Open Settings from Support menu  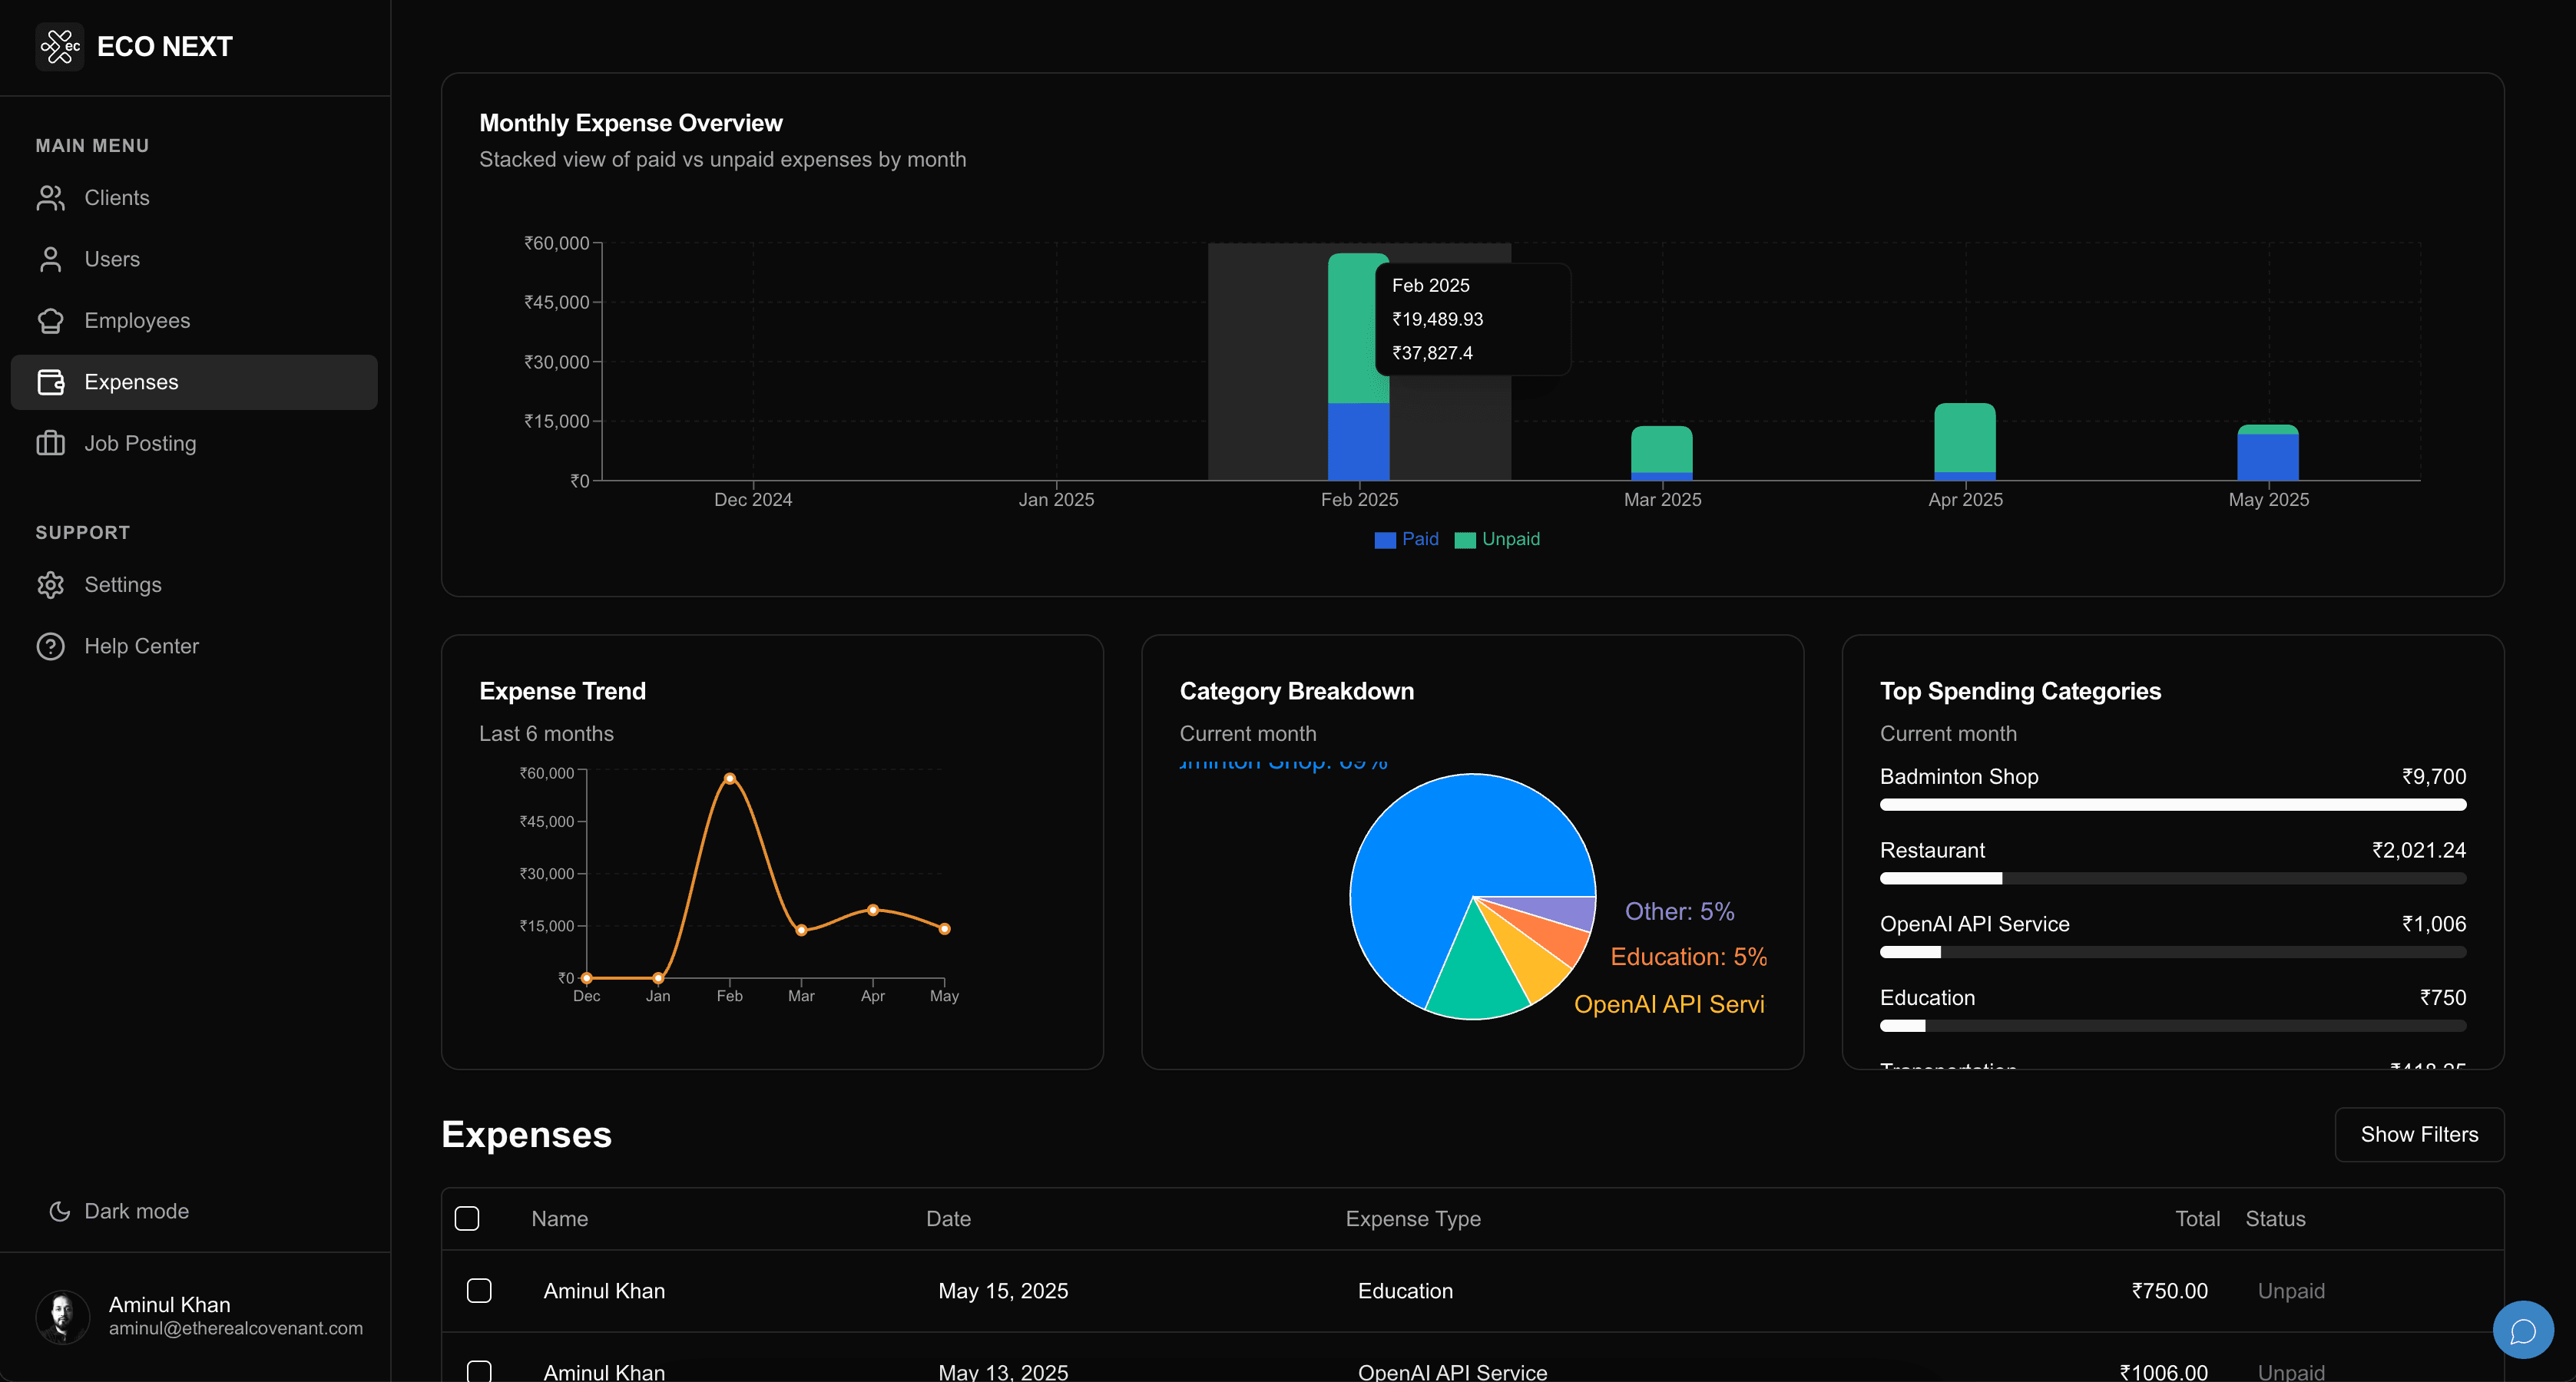(194, 585)
